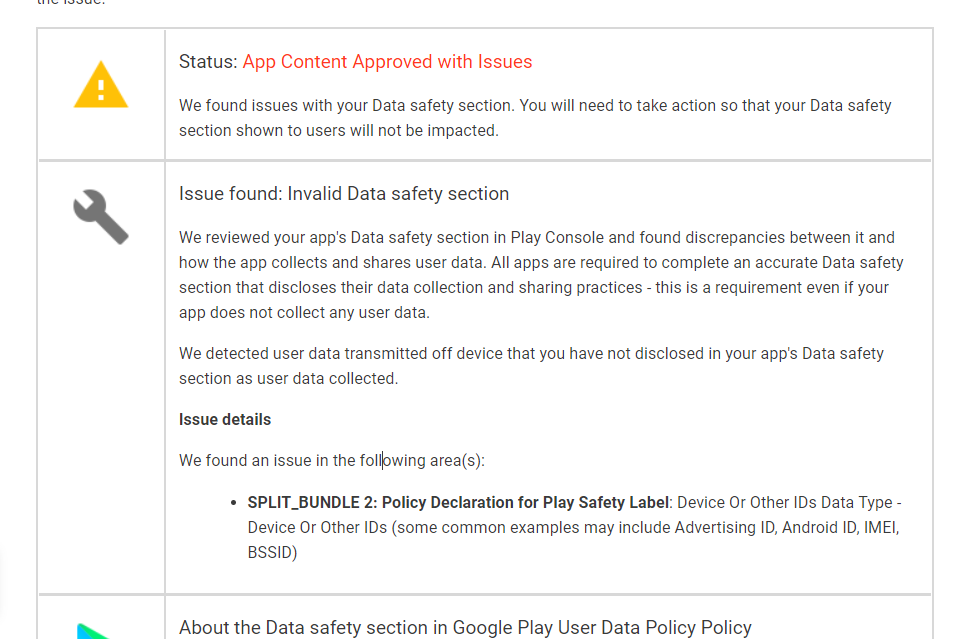The image size is (955, 639).
Task: Click the bullet point before SPLIT_BUNDLE 2
Action: coord(234,502)
